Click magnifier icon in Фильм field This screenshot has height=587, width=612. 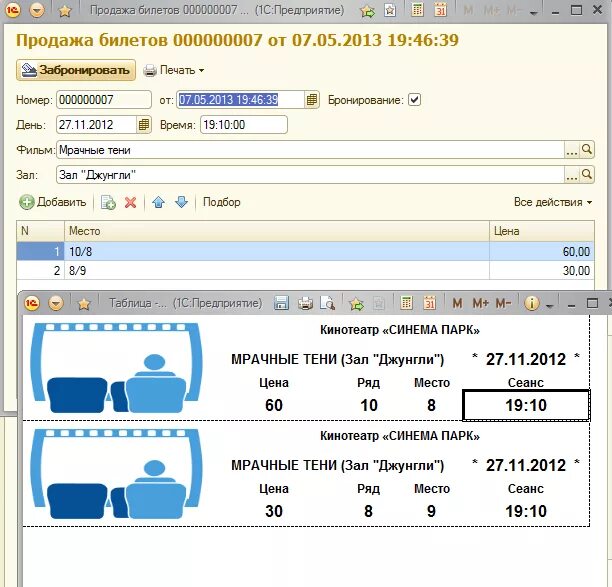click(587, 150)
